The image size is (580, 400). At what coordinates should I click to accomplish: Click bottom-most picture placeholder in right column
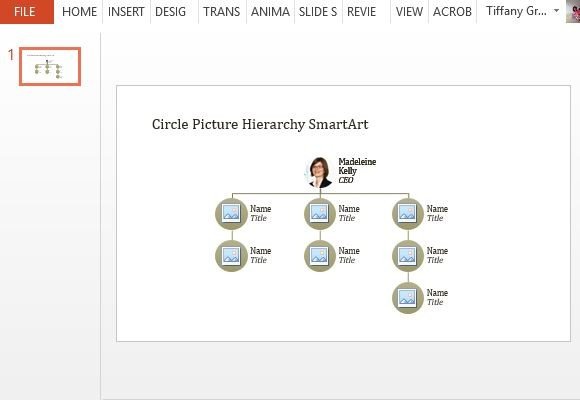point(408,298)
